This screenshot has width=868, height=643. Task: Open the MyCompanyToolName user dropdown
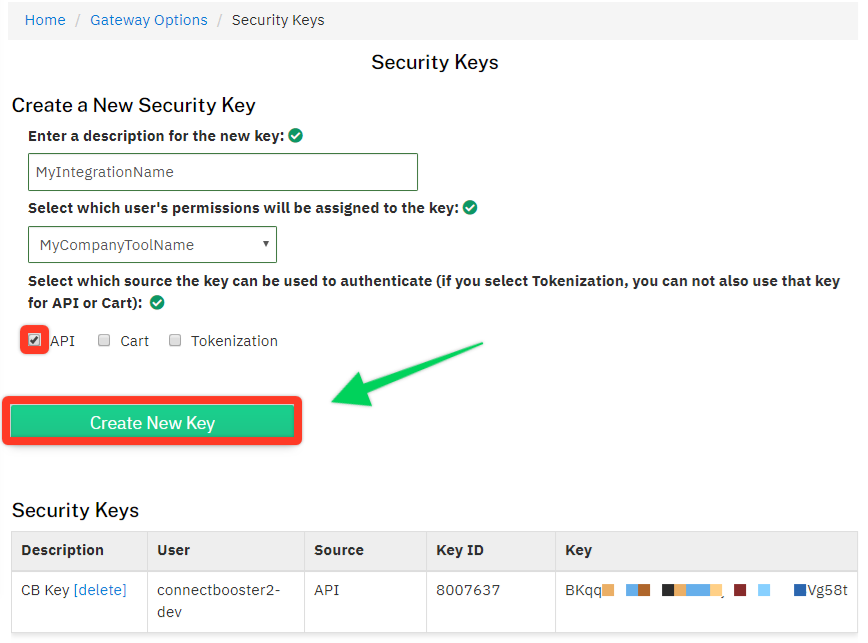tap(151, 245)
